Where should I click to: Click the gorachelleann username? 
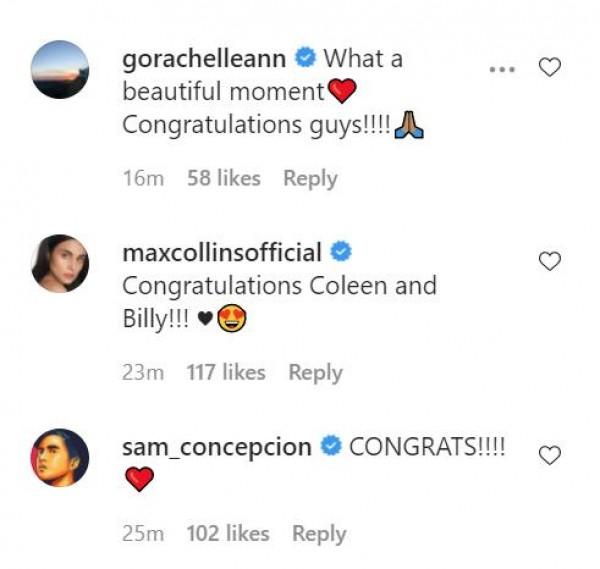(x=203, y=59)
